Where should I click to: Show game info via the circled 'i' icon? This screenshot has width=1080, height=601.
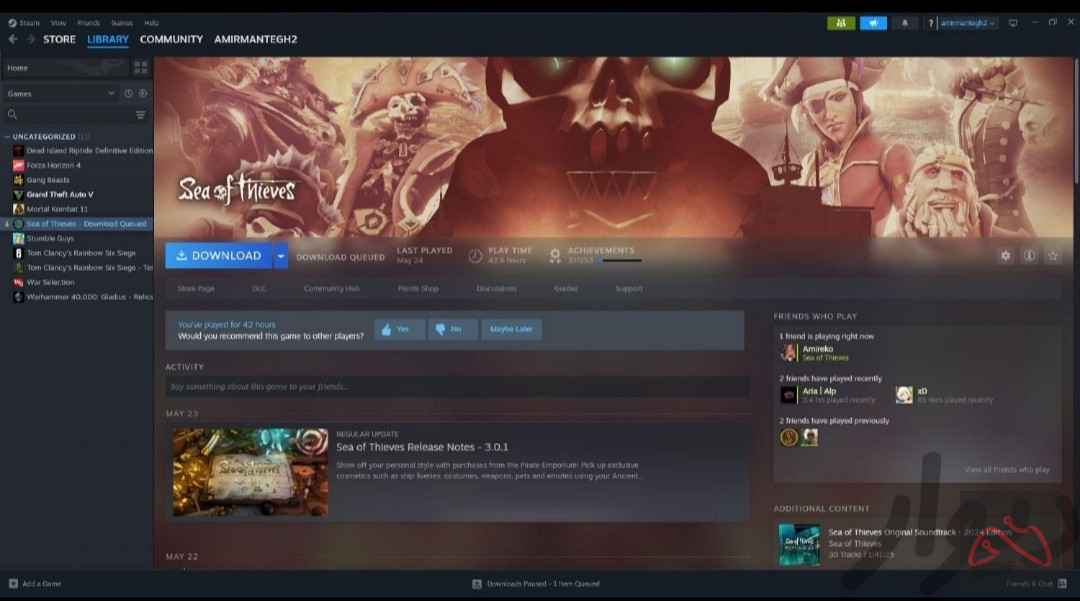[1029, 256]
